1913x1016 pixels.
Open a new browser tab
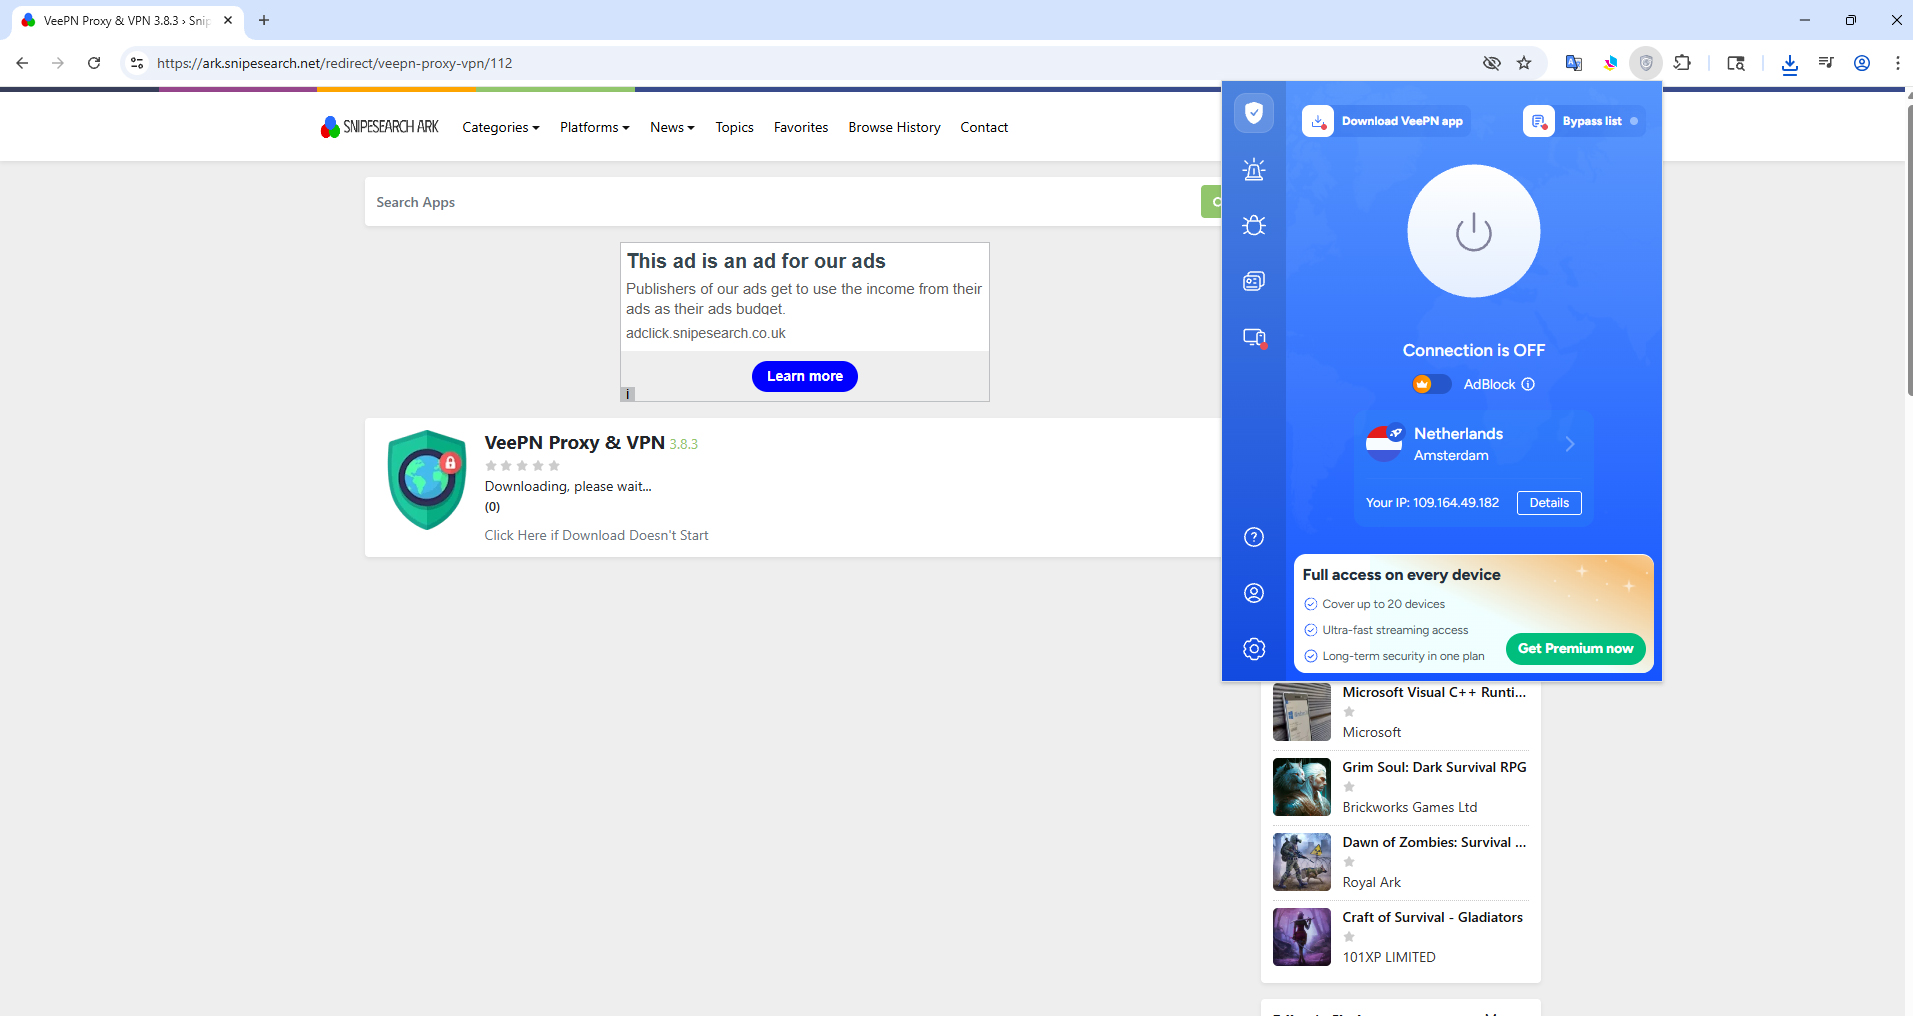264,20
